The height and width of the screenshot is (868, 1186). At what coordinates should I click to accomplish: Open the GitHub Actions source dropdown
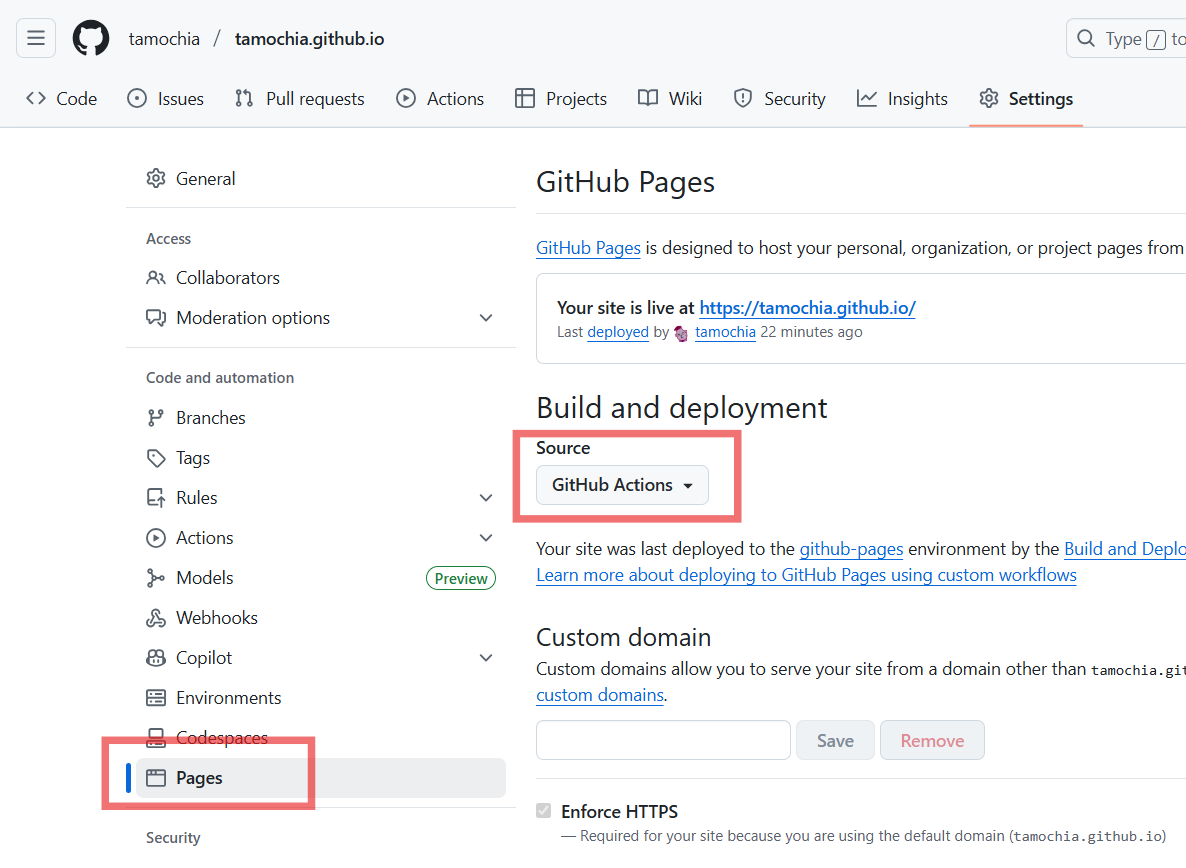point(622,485)
